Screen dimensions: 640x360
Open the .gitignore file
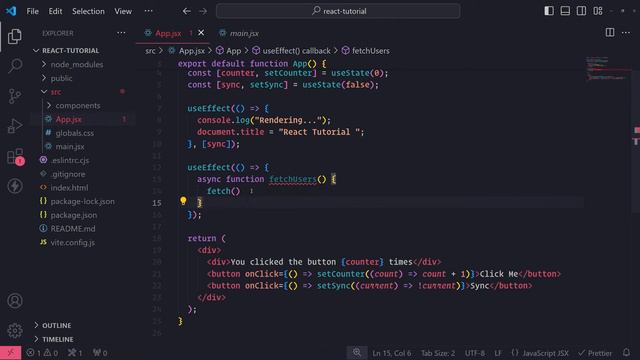(68, 174)
